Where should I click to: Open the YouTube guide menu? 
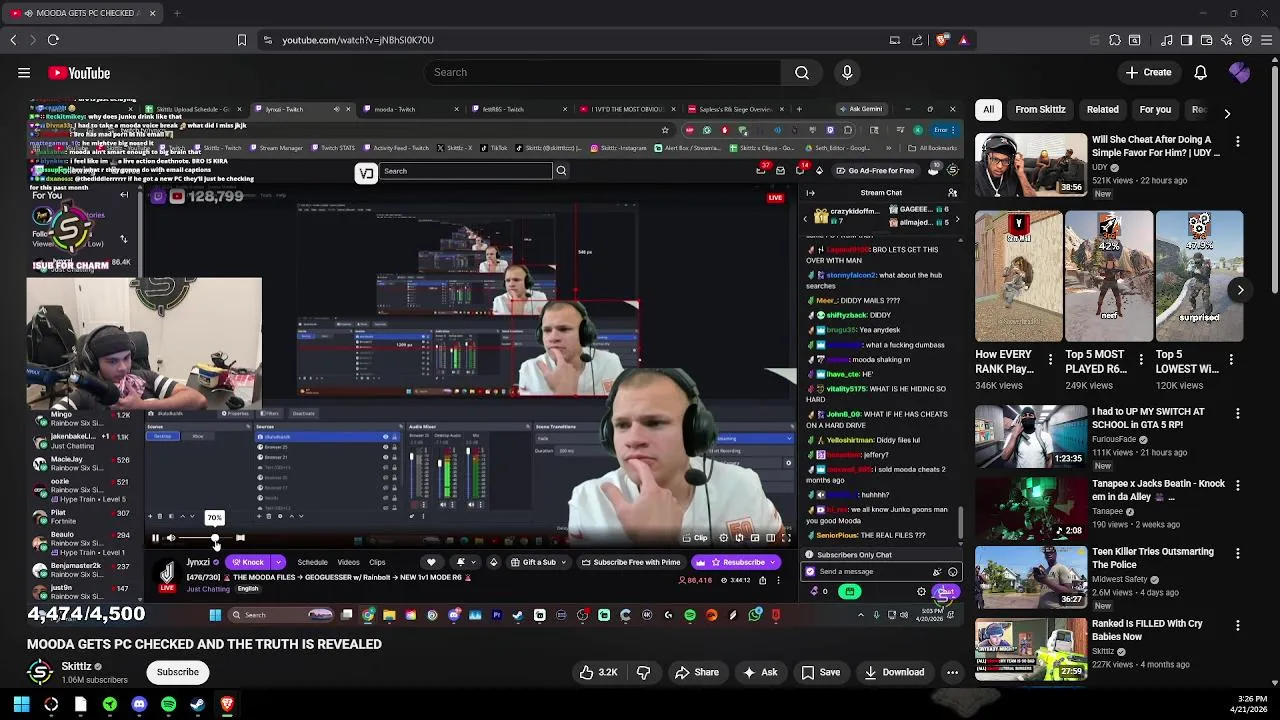click(24, 73)
